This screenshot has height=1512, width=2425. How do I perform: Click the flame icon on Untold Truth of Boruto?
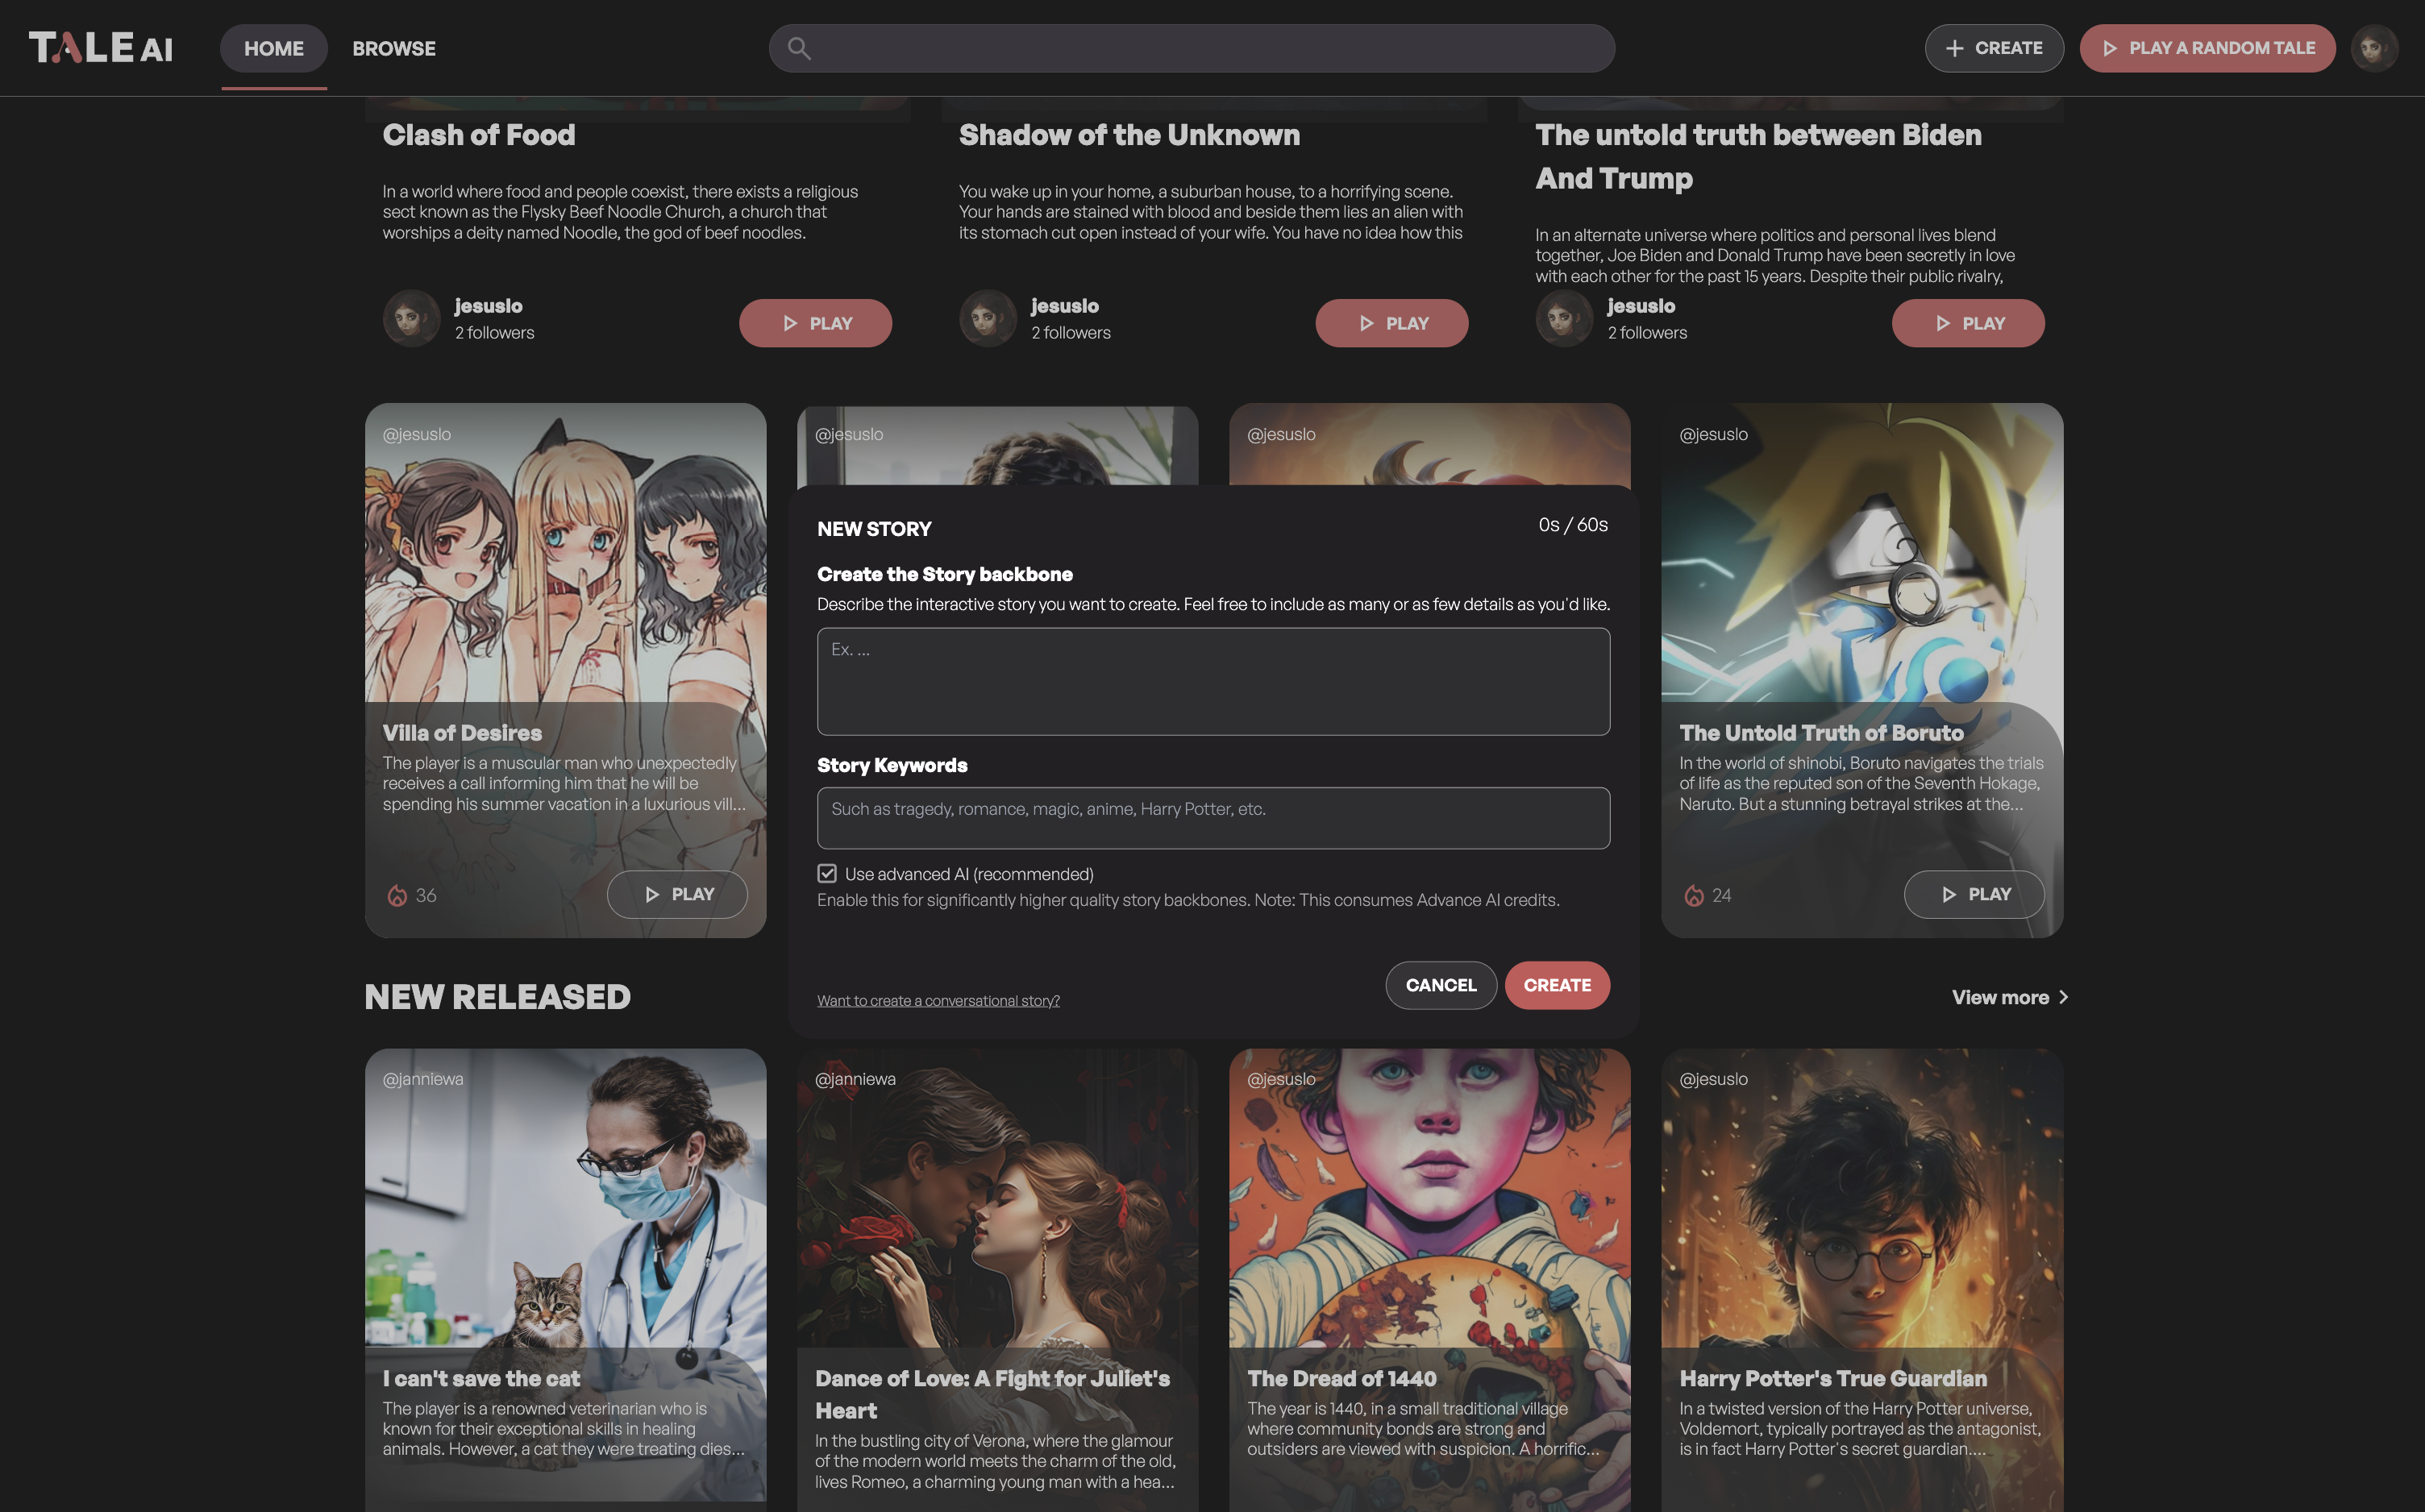pos(1693,895)
